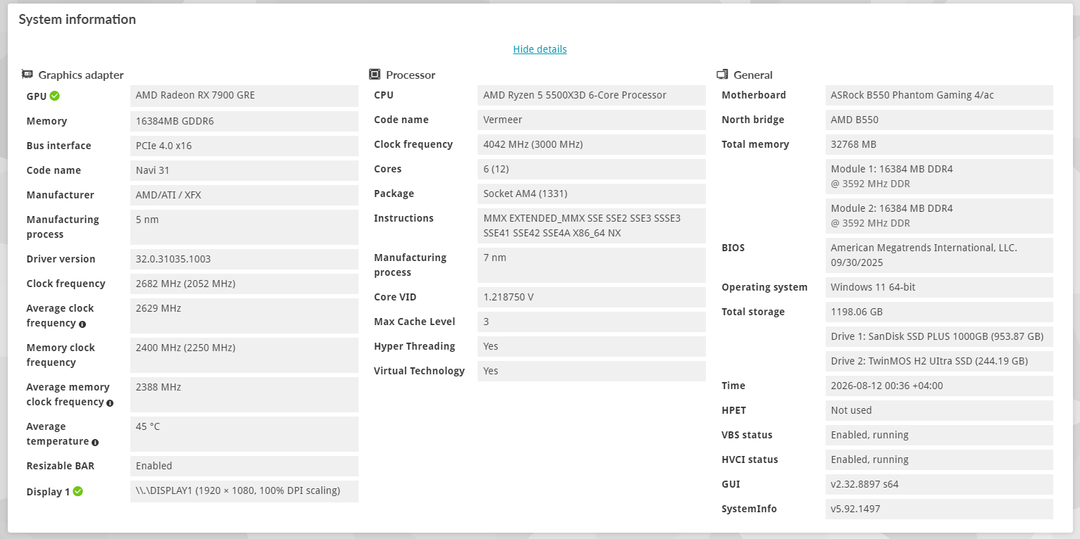This screenshot has width=1080, height=539.
Task: Click the PCIe 4.0 x16 bus interface value
Action: [x=245, y=146]
